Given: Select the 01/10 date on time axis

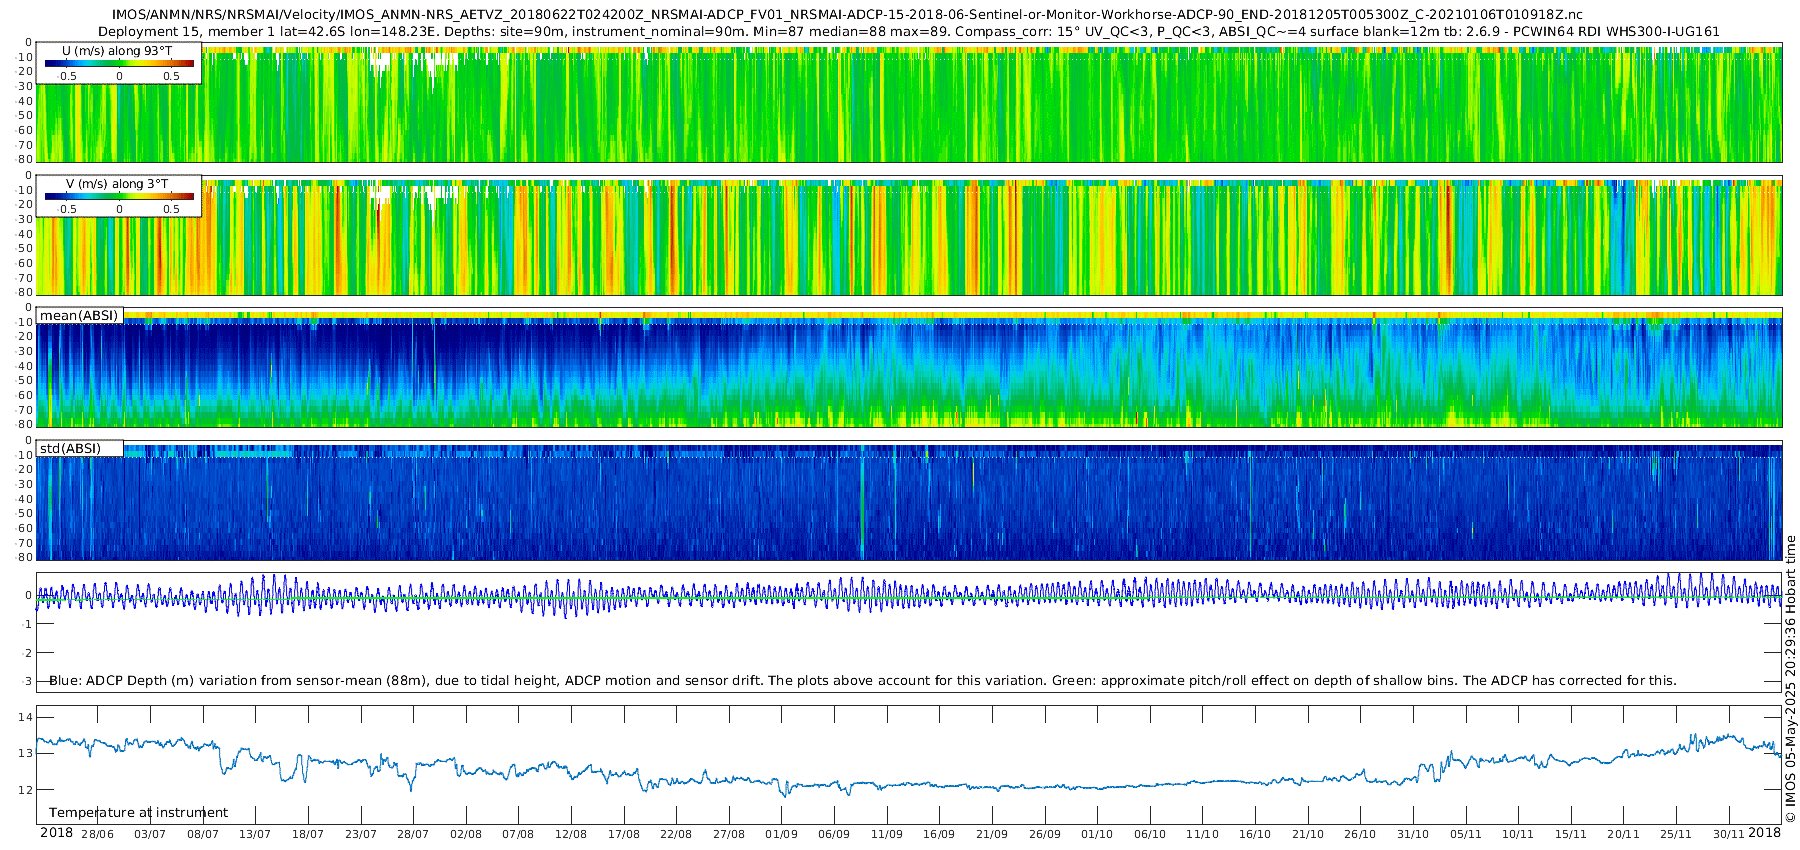Looking at the screenshot, I should [x=1097, y=834].
